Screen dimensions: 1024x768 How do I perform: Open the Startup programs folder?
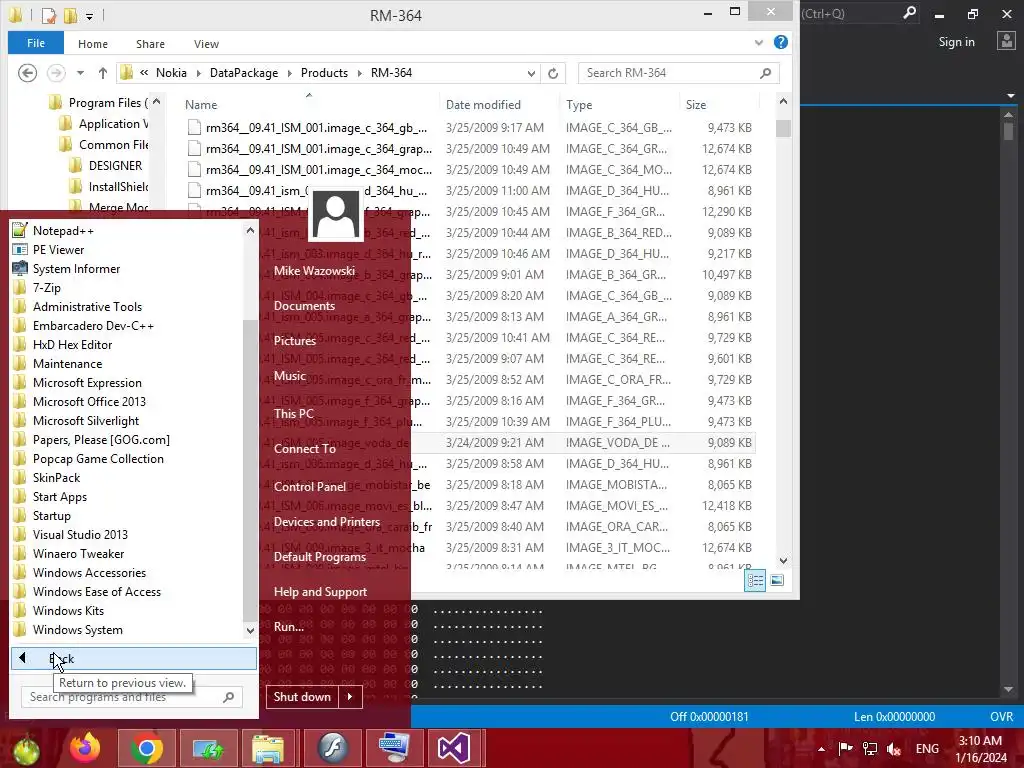coord(52,515)
